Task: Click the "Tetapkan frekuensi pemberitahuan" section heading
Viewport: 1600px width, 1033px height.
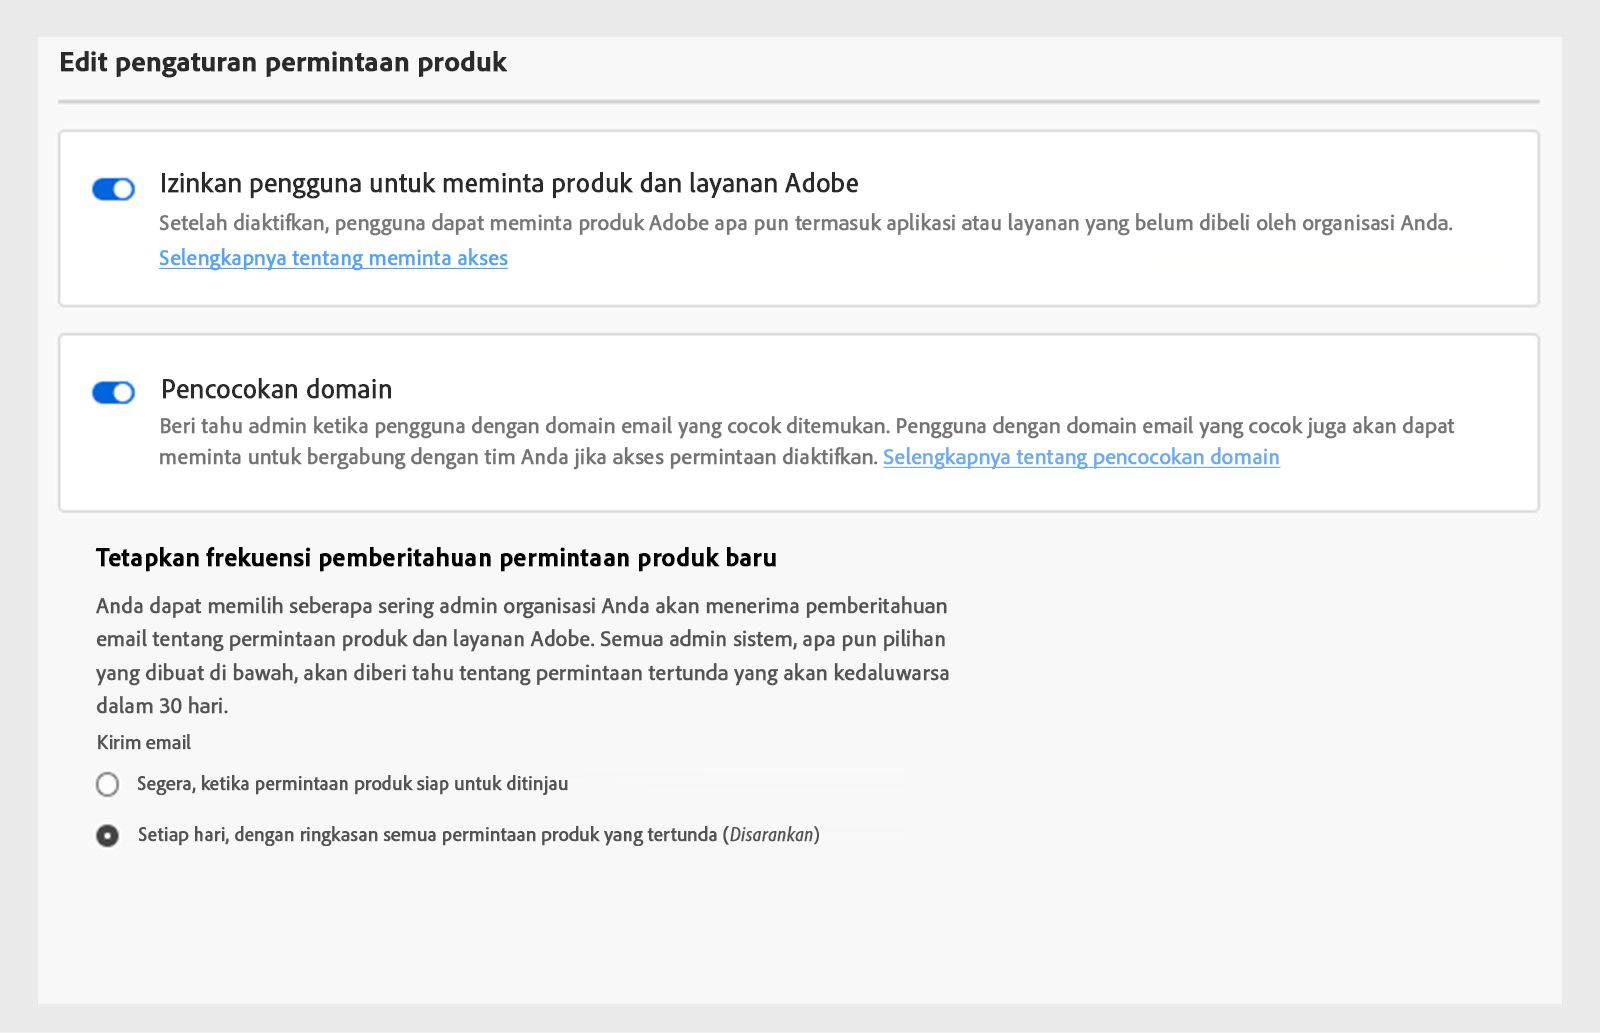Action: pyautogui.click(x=436, y=558)
